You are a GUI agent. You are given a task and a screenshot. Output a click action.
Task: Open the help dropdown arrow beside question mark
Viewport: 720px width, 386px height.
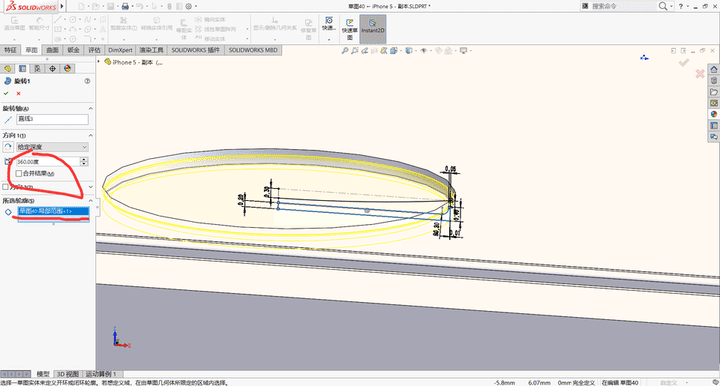coord(687,6)
